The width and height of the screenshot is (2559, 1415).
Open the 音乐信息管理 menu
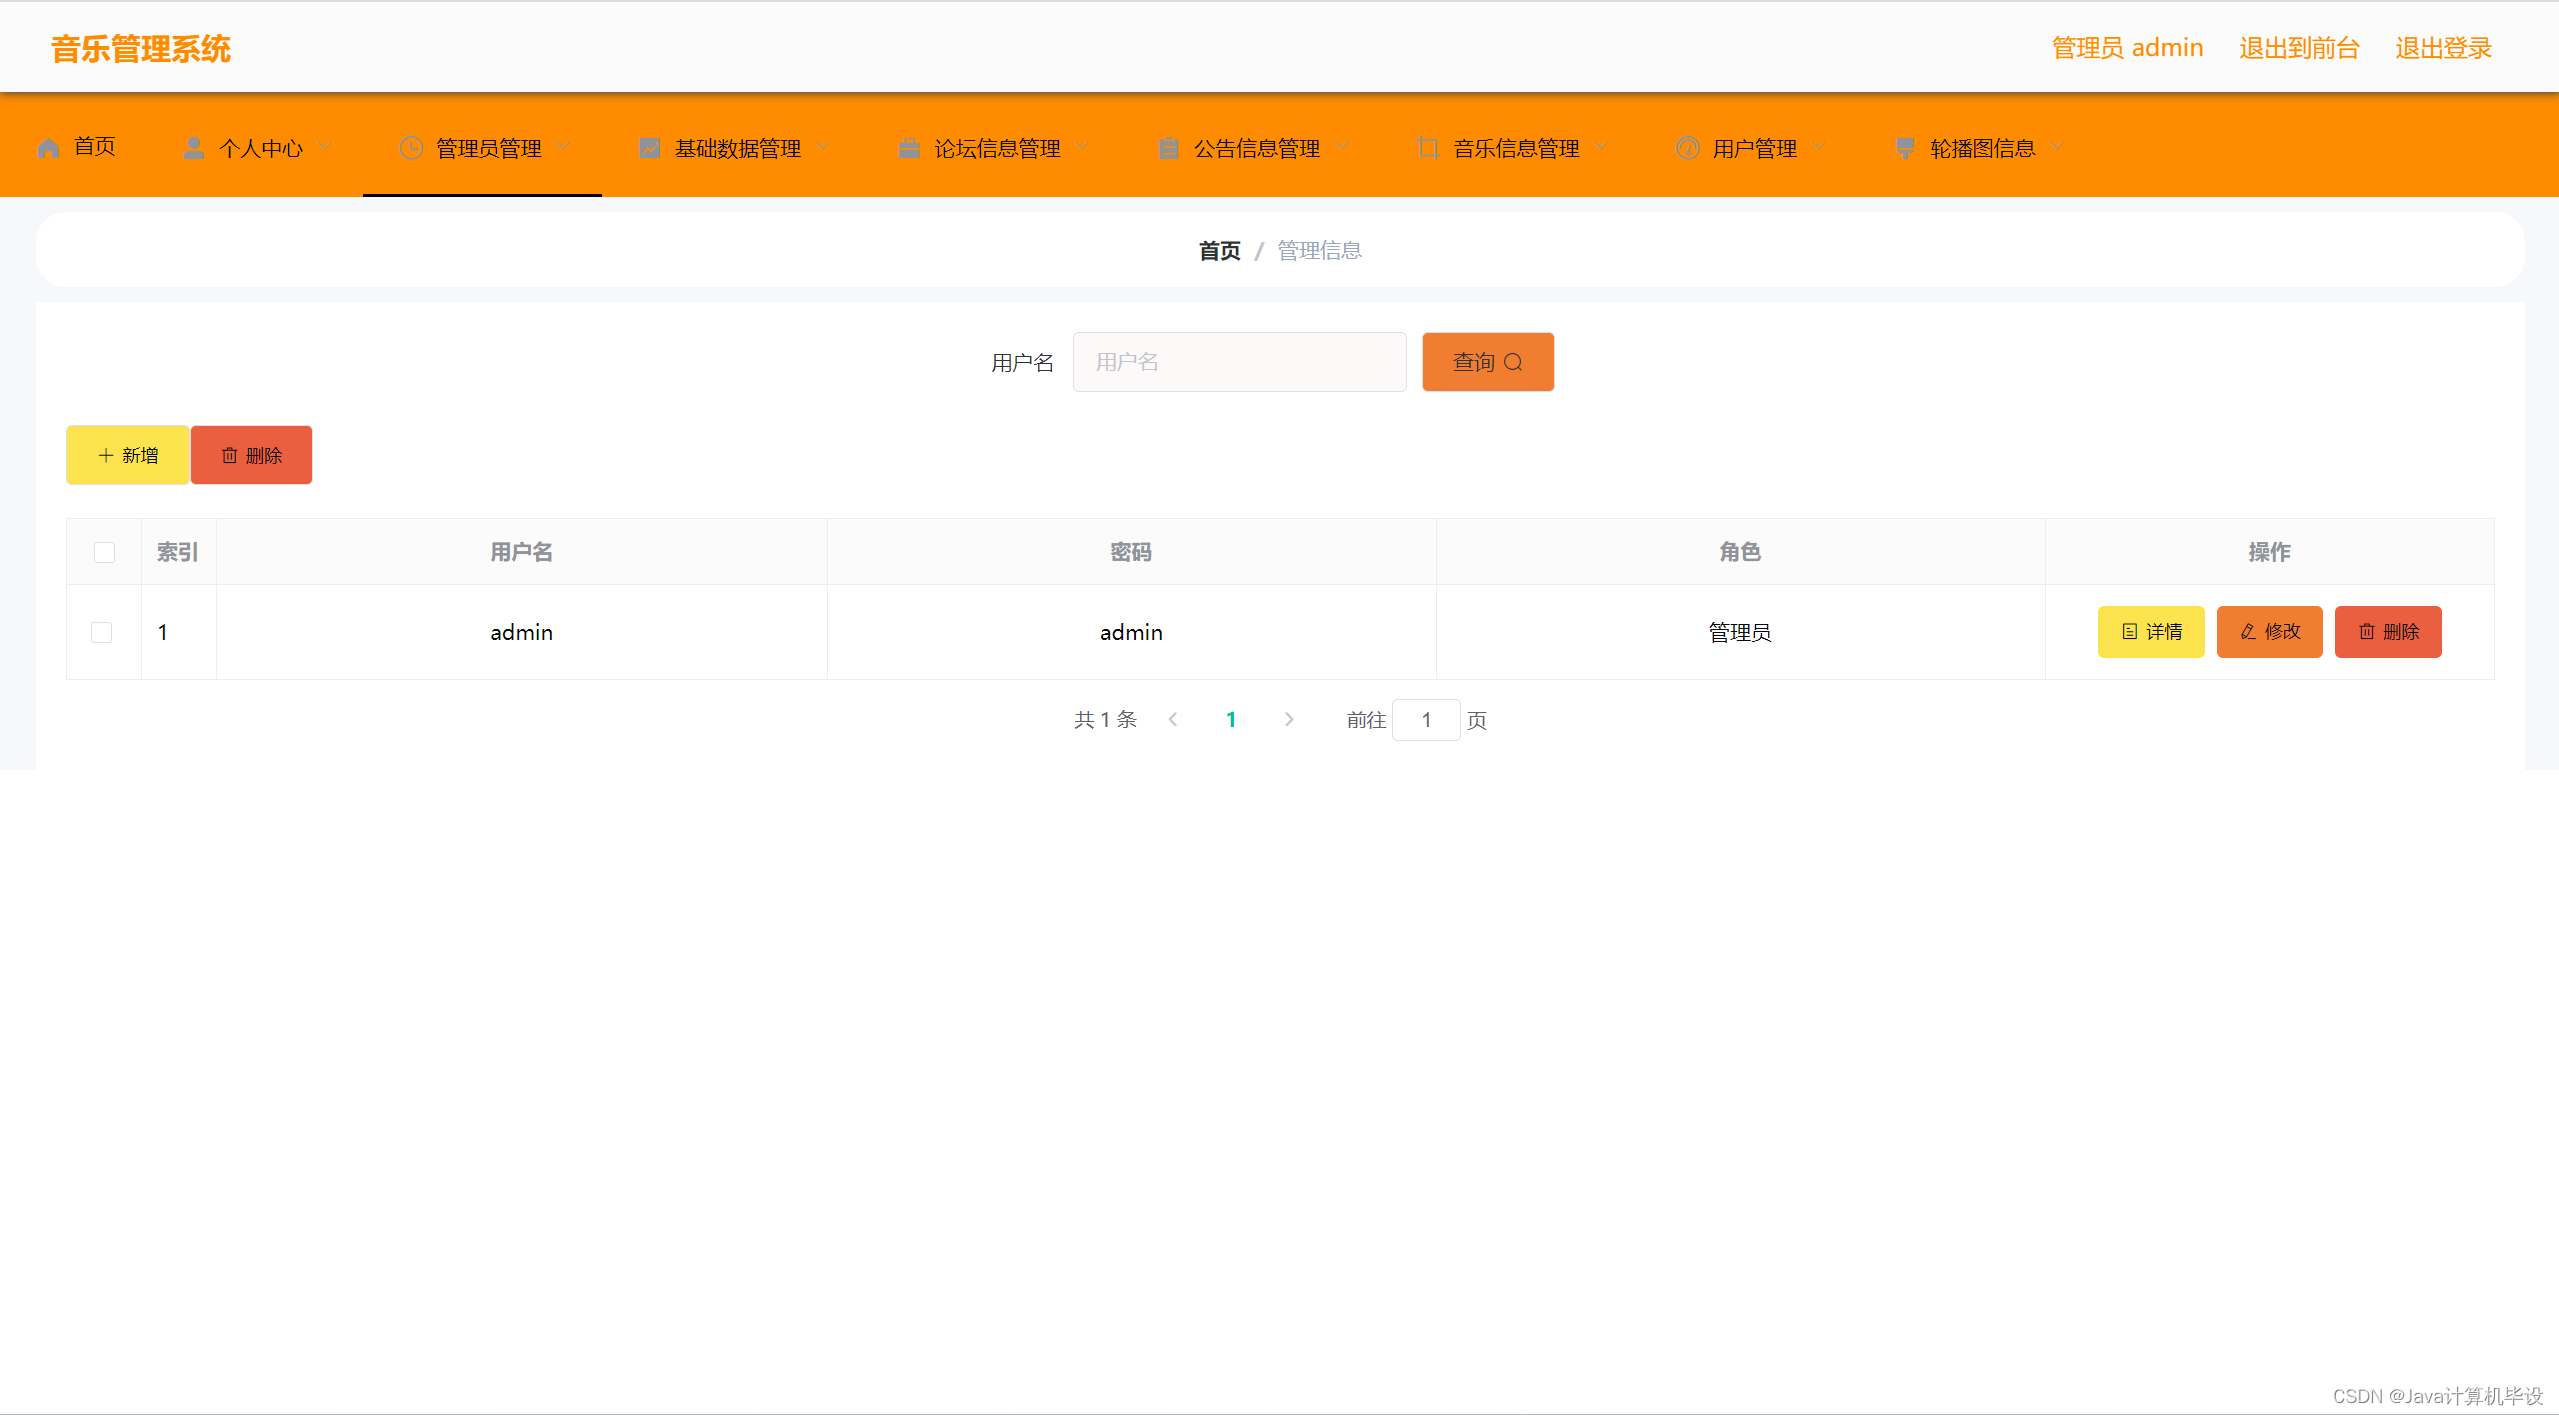[x=1516, y=148]
